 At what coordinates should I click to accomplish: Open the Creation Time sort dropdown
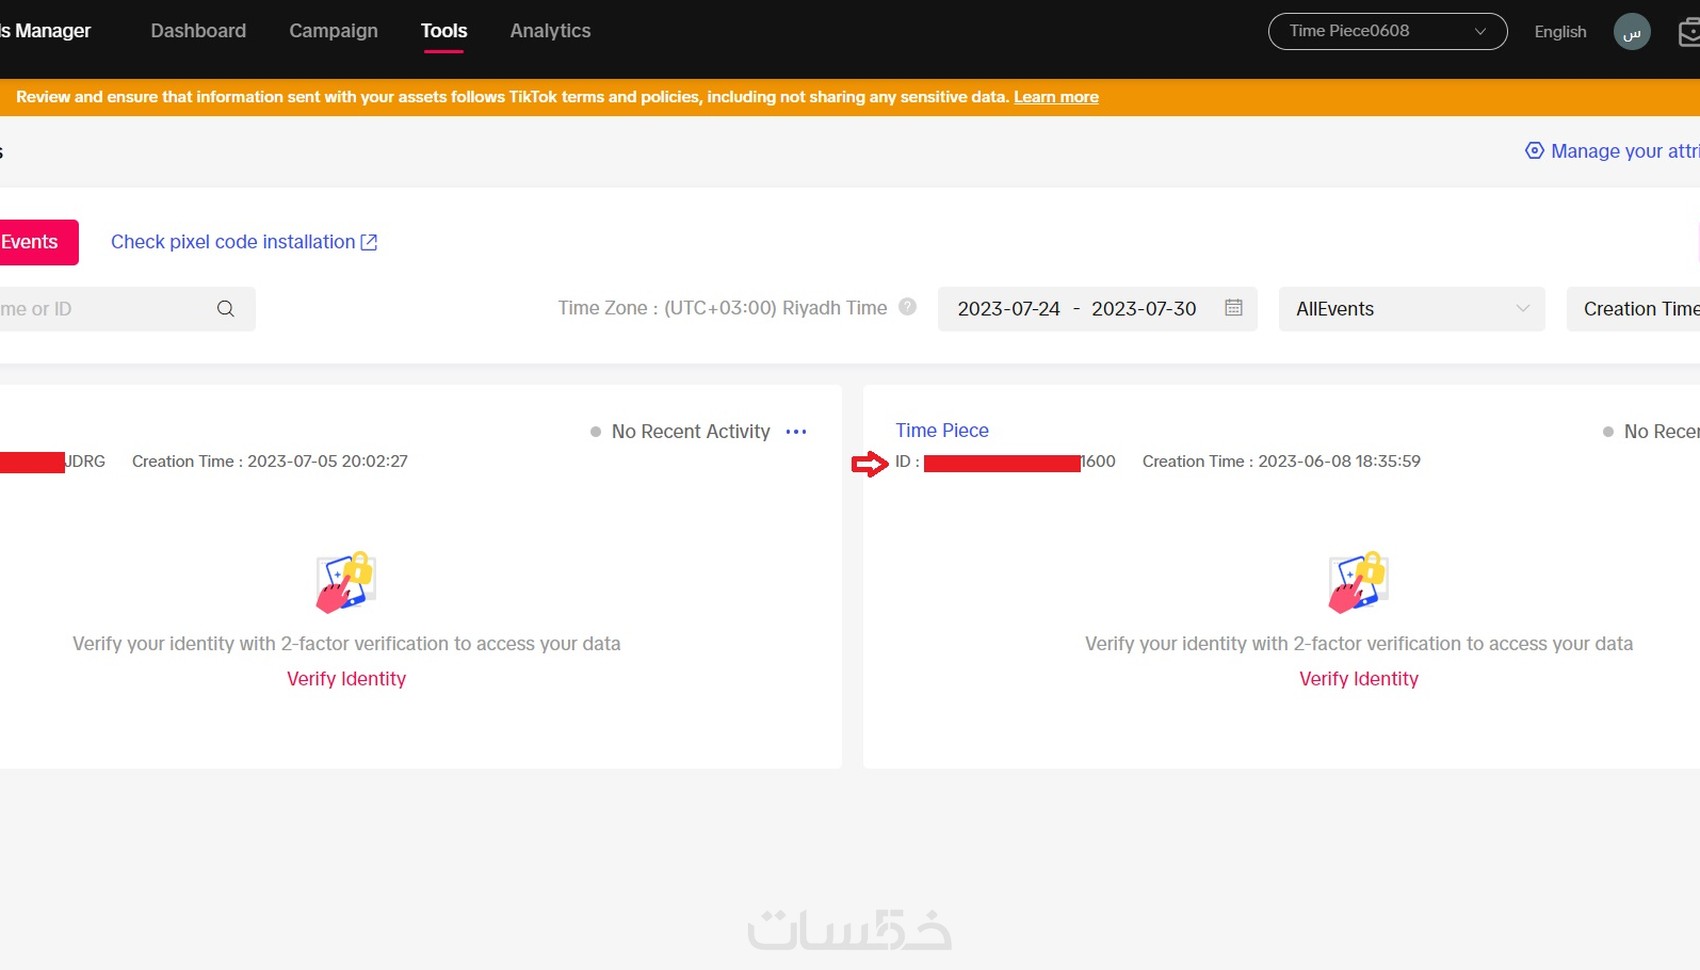1634,309
